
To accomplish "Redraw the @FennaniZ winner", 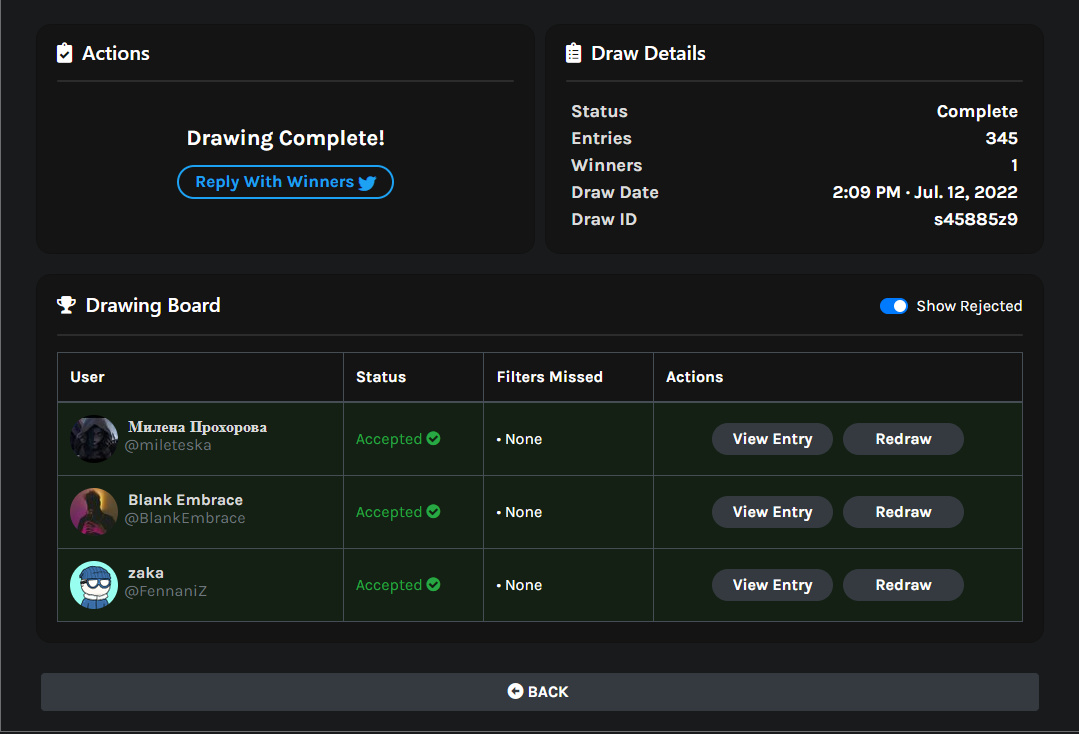I will [903, 585].
